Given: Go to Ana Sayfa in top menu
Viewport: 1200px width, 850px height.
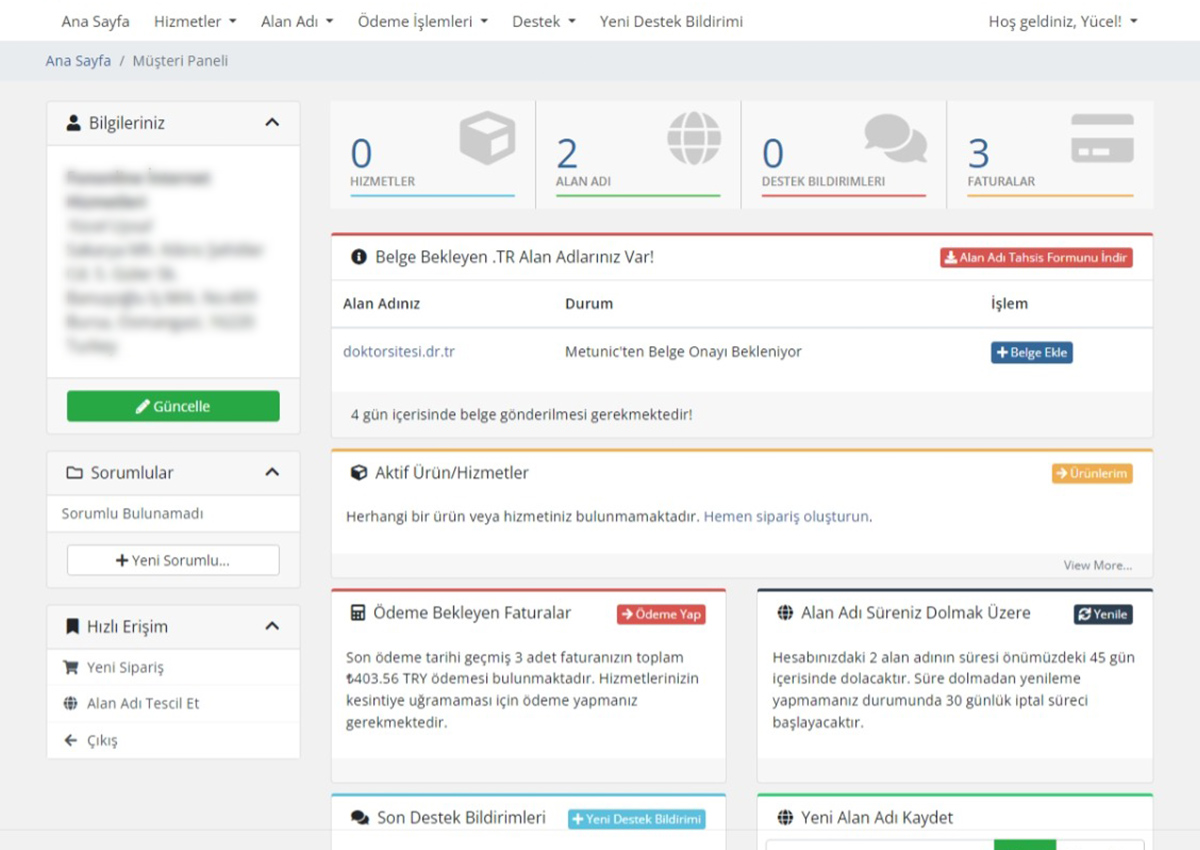Looking at the screenshot, I should [95, 21].
